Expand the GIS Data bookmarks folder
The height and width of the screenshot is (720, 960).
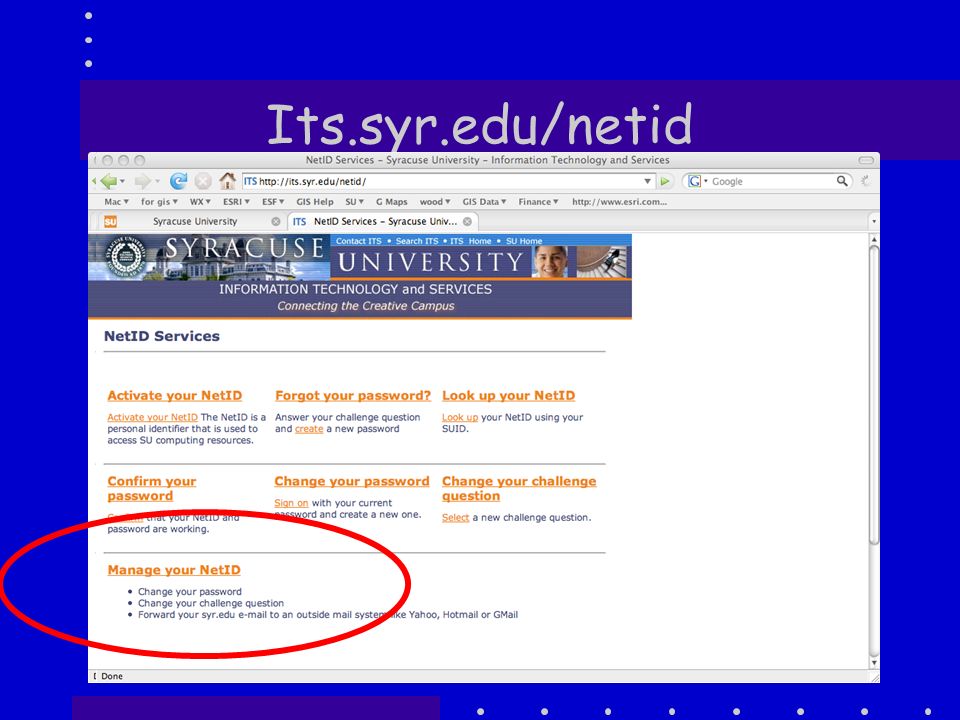[484, 201]
